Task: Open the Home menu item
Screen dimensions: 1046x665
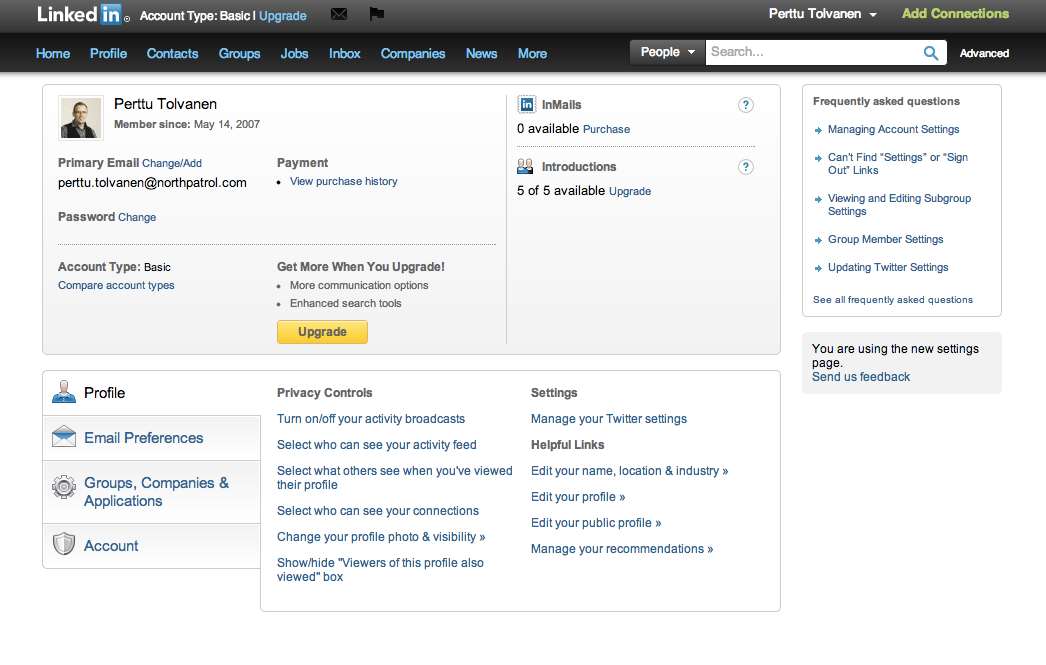Action: pyautogui.click(x=53, y=53)
